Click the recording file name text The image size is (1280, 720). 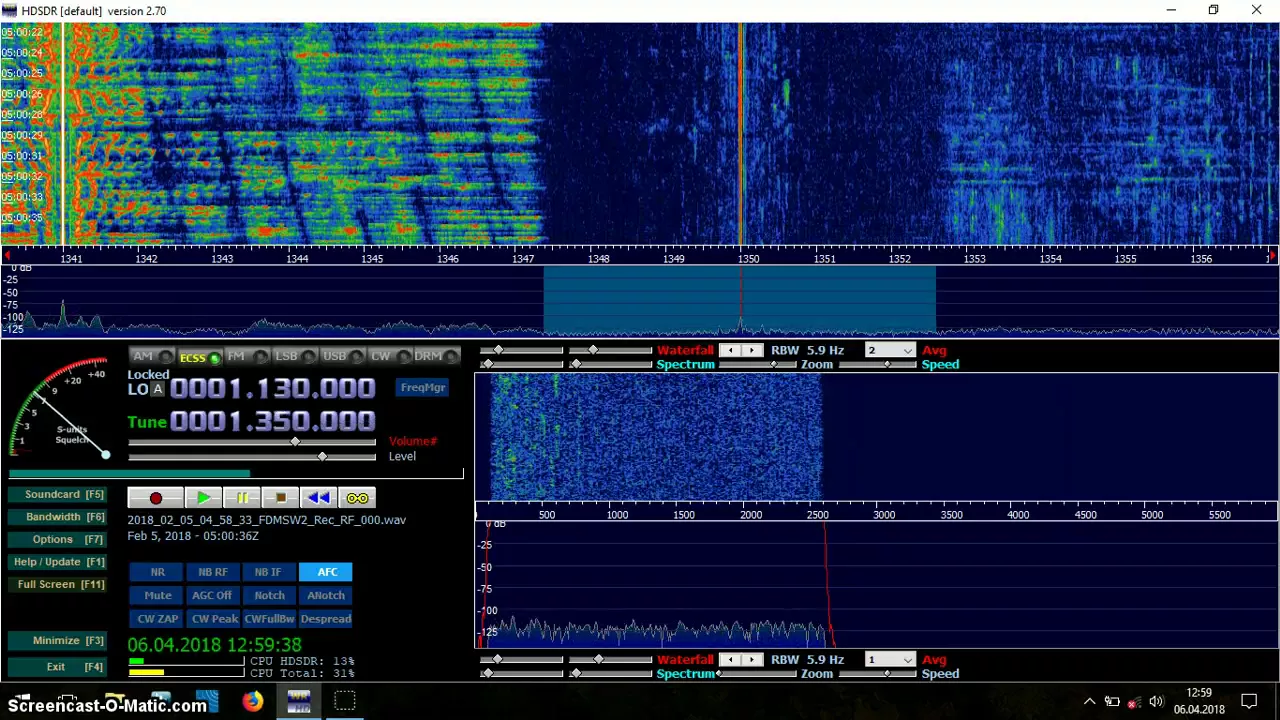[267, 520]
